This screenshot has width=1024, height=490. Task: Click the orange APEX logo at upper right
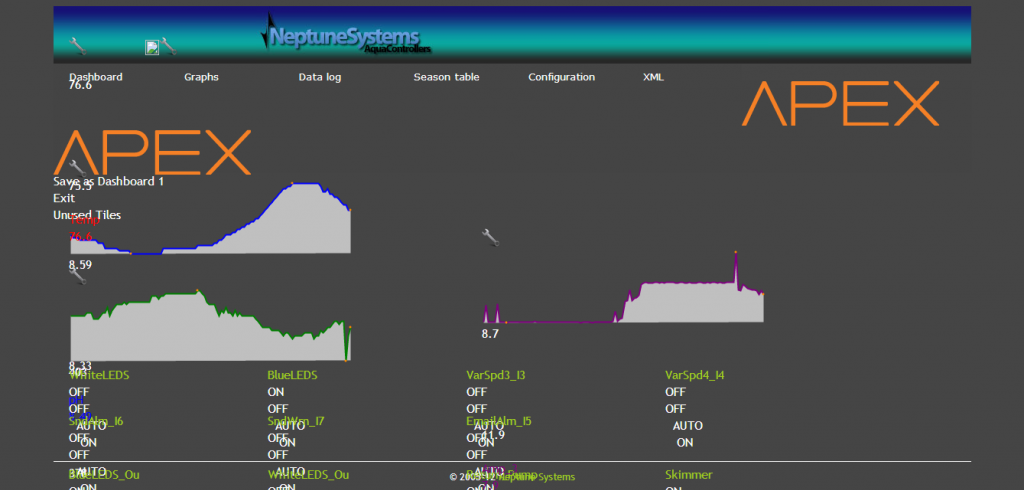click(840, 103)
